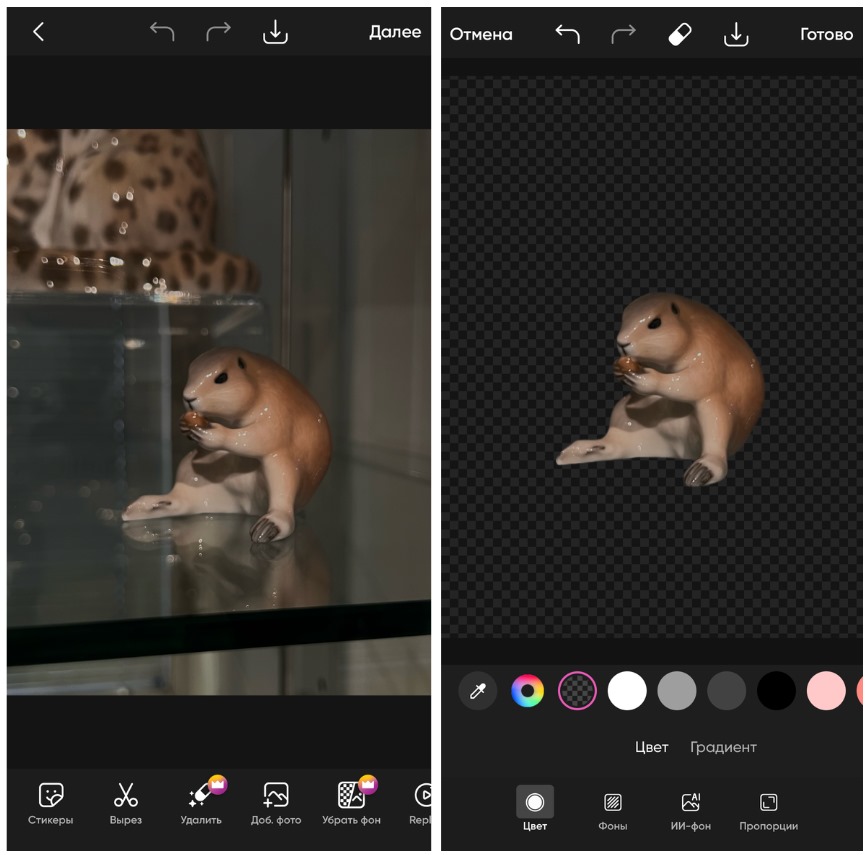Choose the white color swatch

(627, 691)
